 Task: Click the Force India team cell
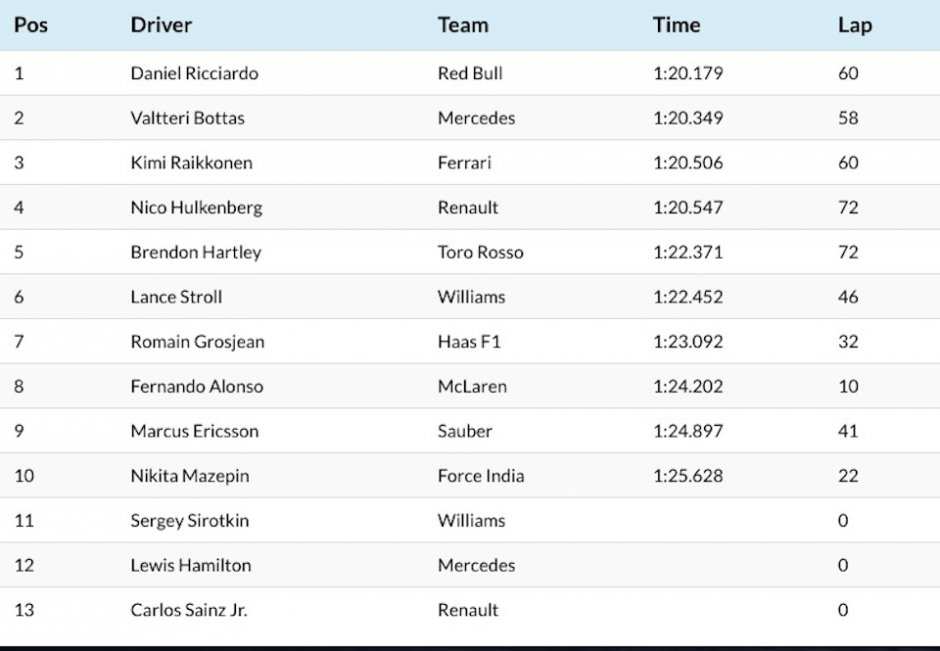(481, 476)
